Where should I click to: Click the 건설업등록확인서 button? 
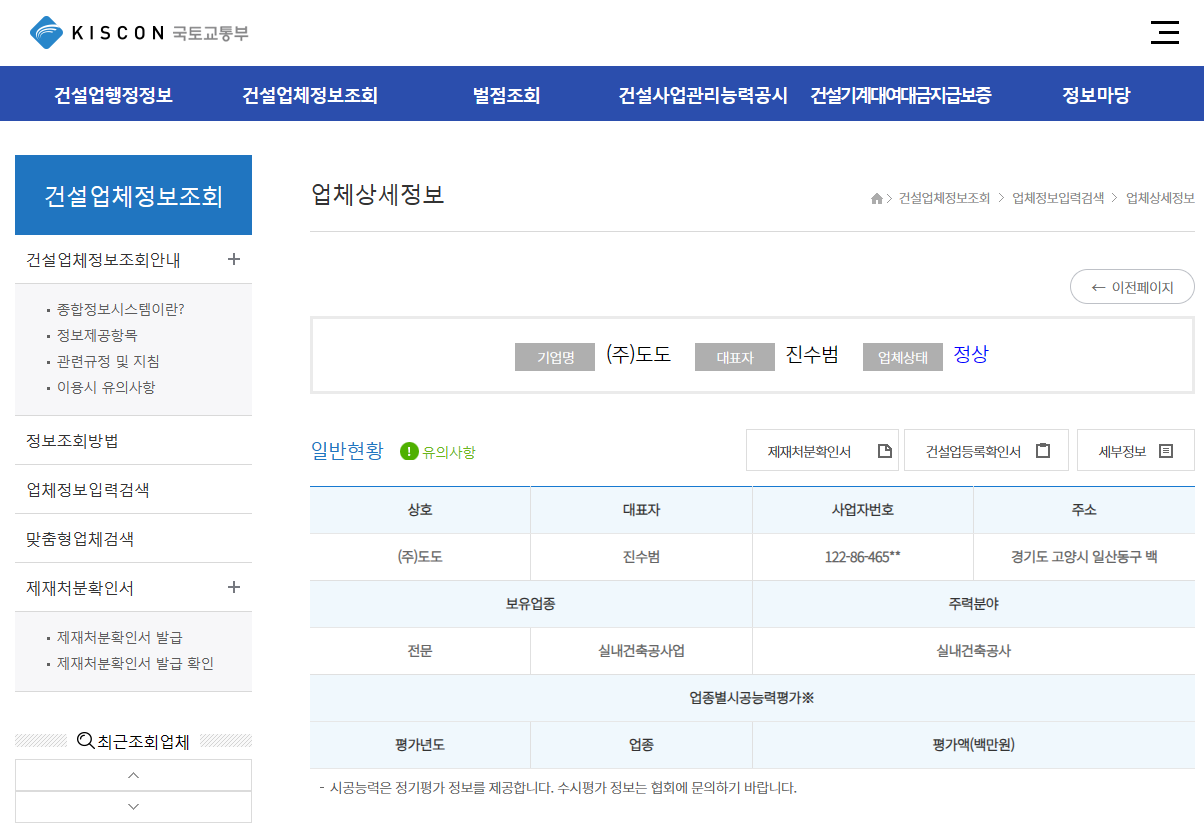[986, 450]
